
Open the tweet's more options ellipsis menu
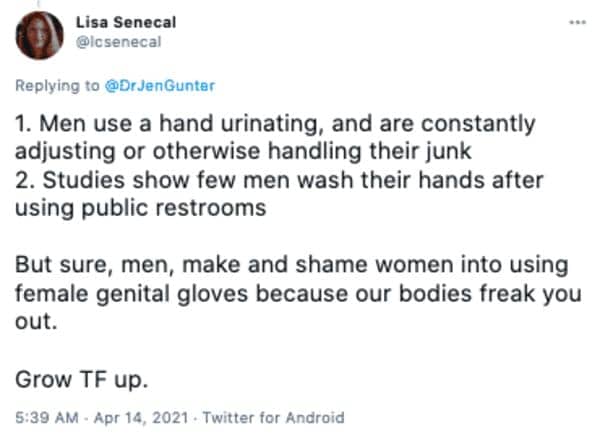click(577, 22)
